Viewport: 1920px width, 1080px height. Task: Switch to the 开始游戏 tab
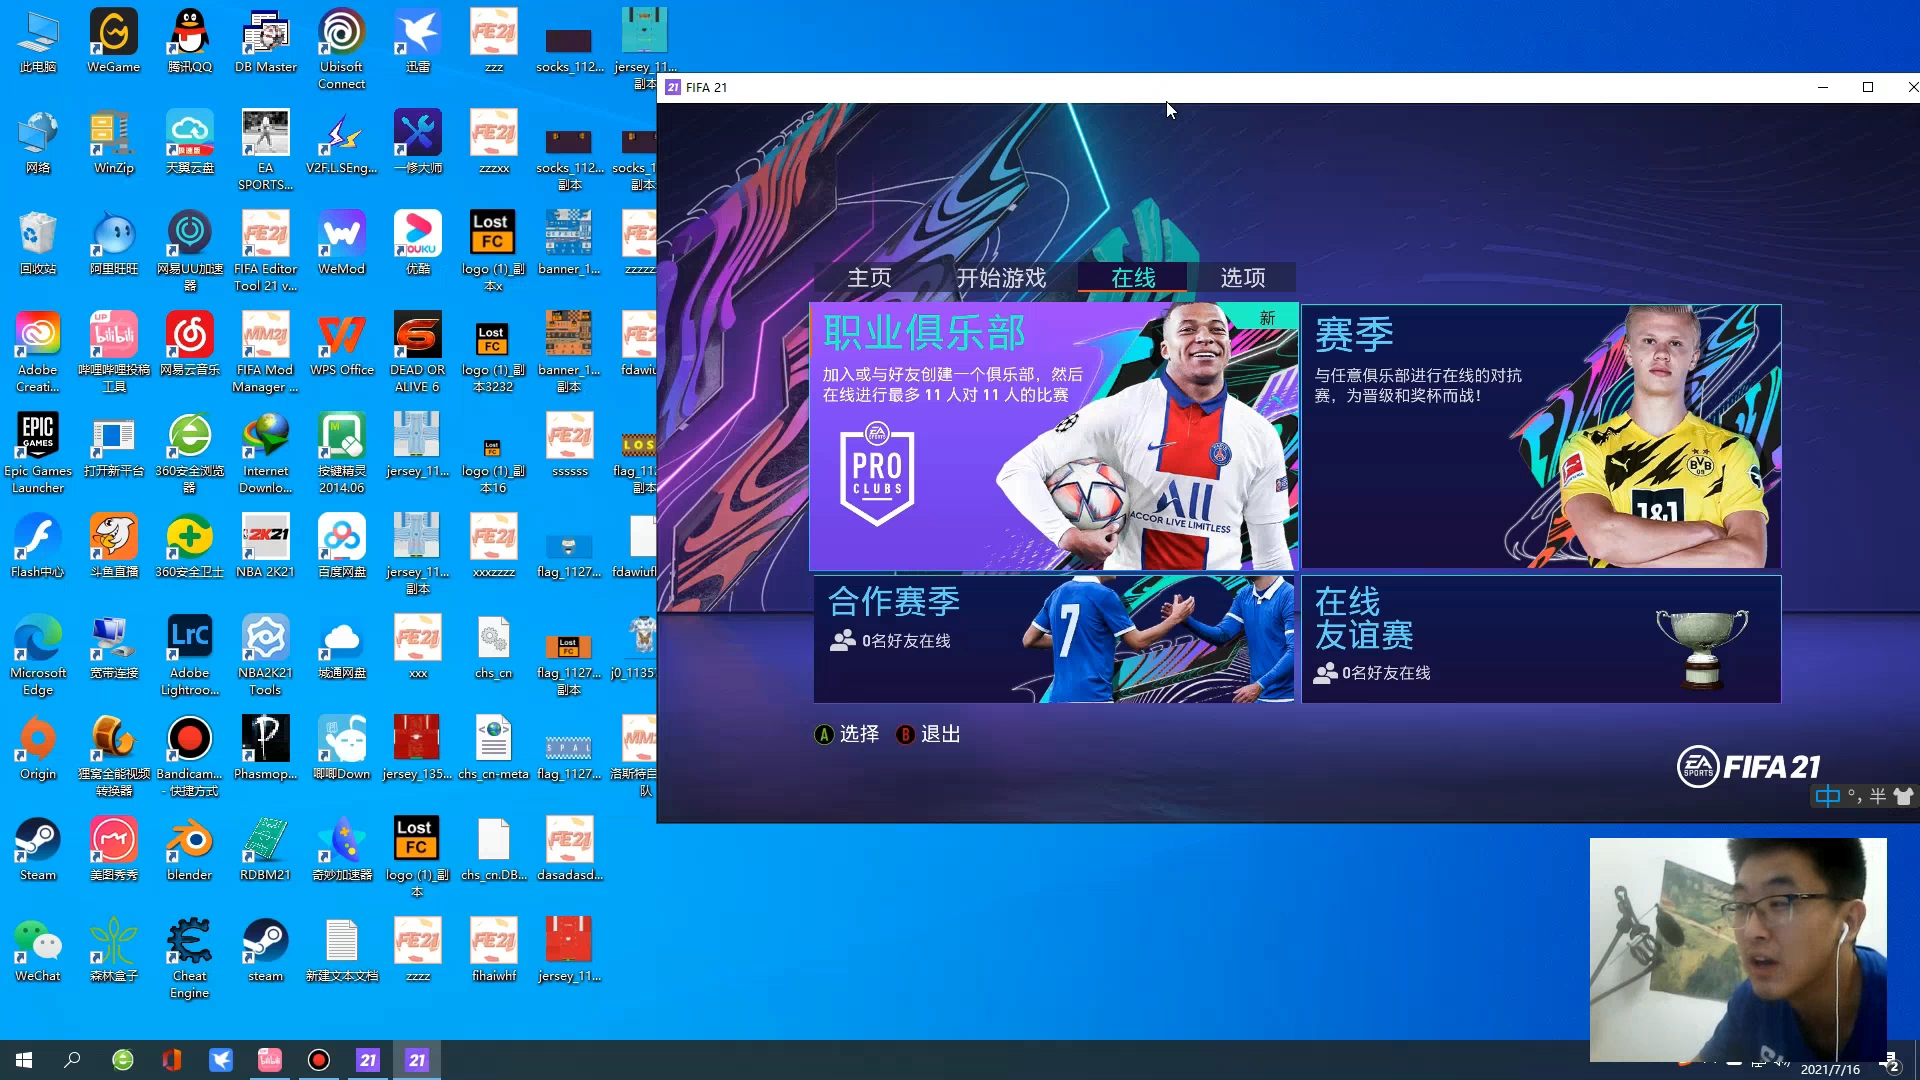click(x=1000, y=277)
